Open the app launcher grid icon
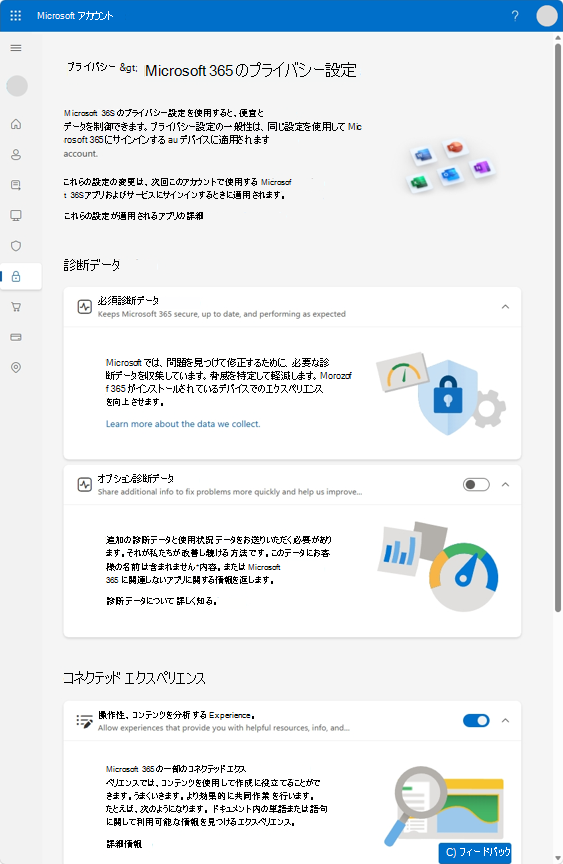563x864 pixels. (x=16, y=15)
